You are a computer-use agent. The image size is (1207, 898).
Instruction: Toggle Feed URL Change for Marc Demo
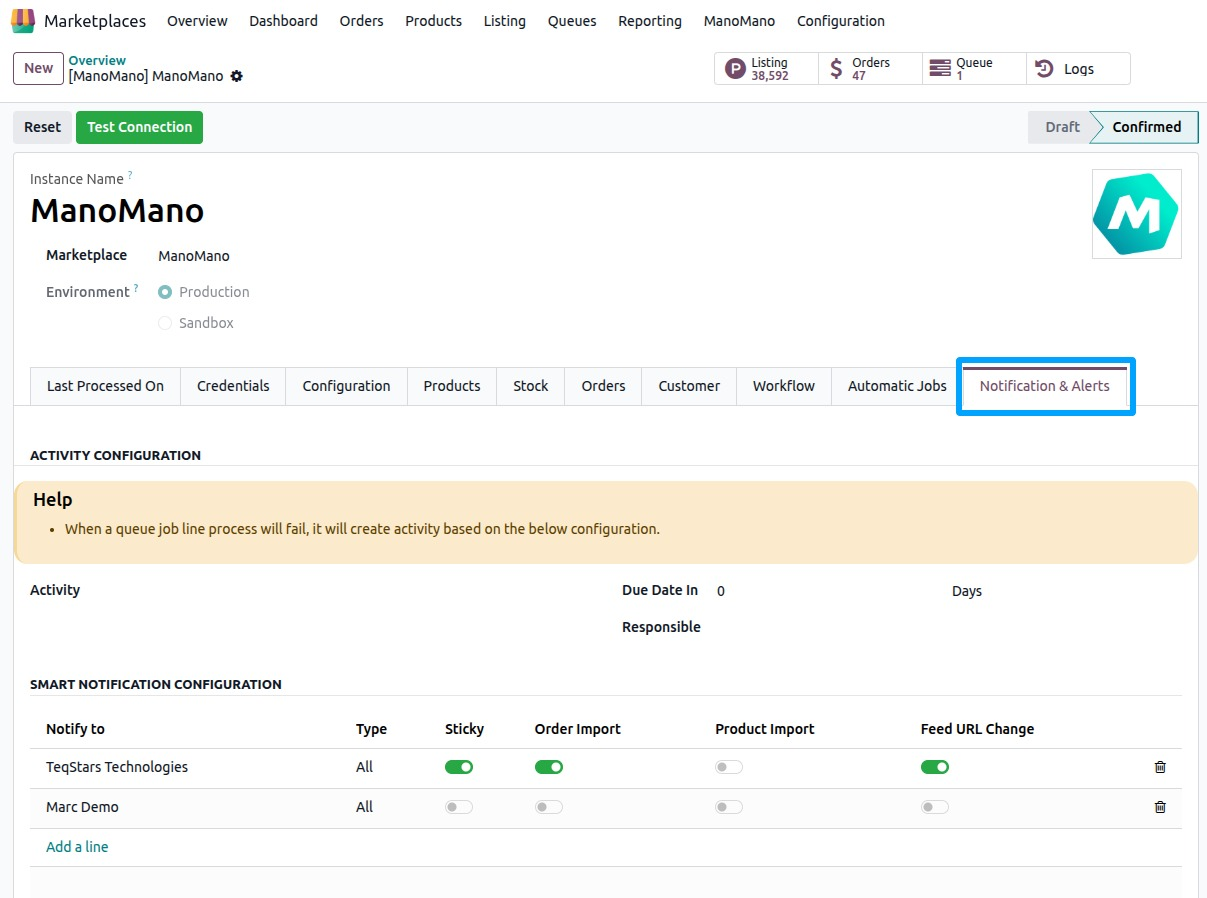[x=935, y=807]
